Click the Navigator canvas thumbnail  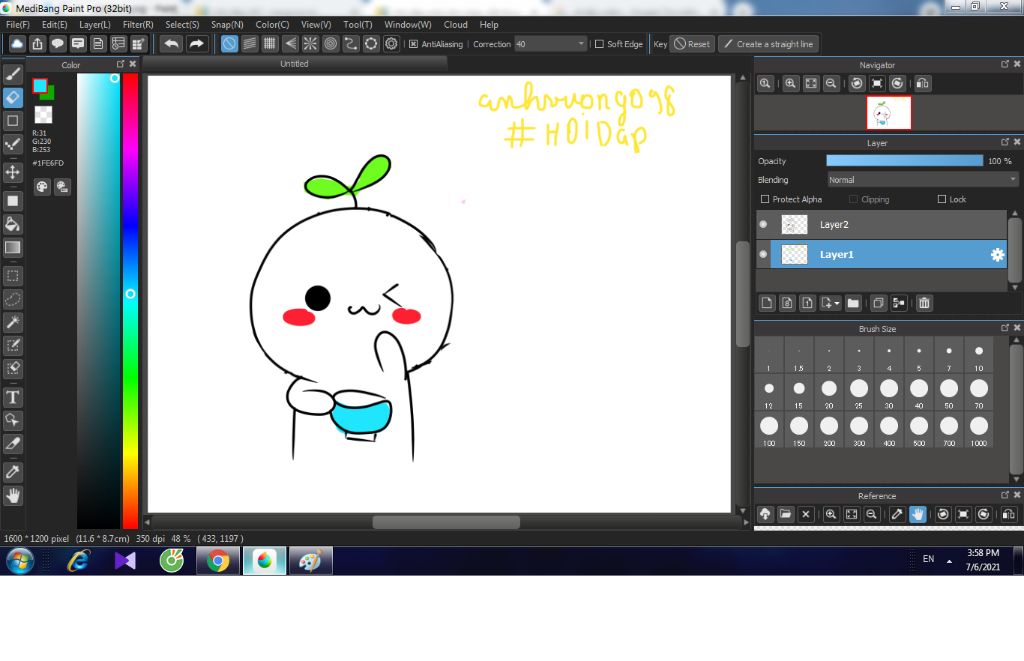888,113
